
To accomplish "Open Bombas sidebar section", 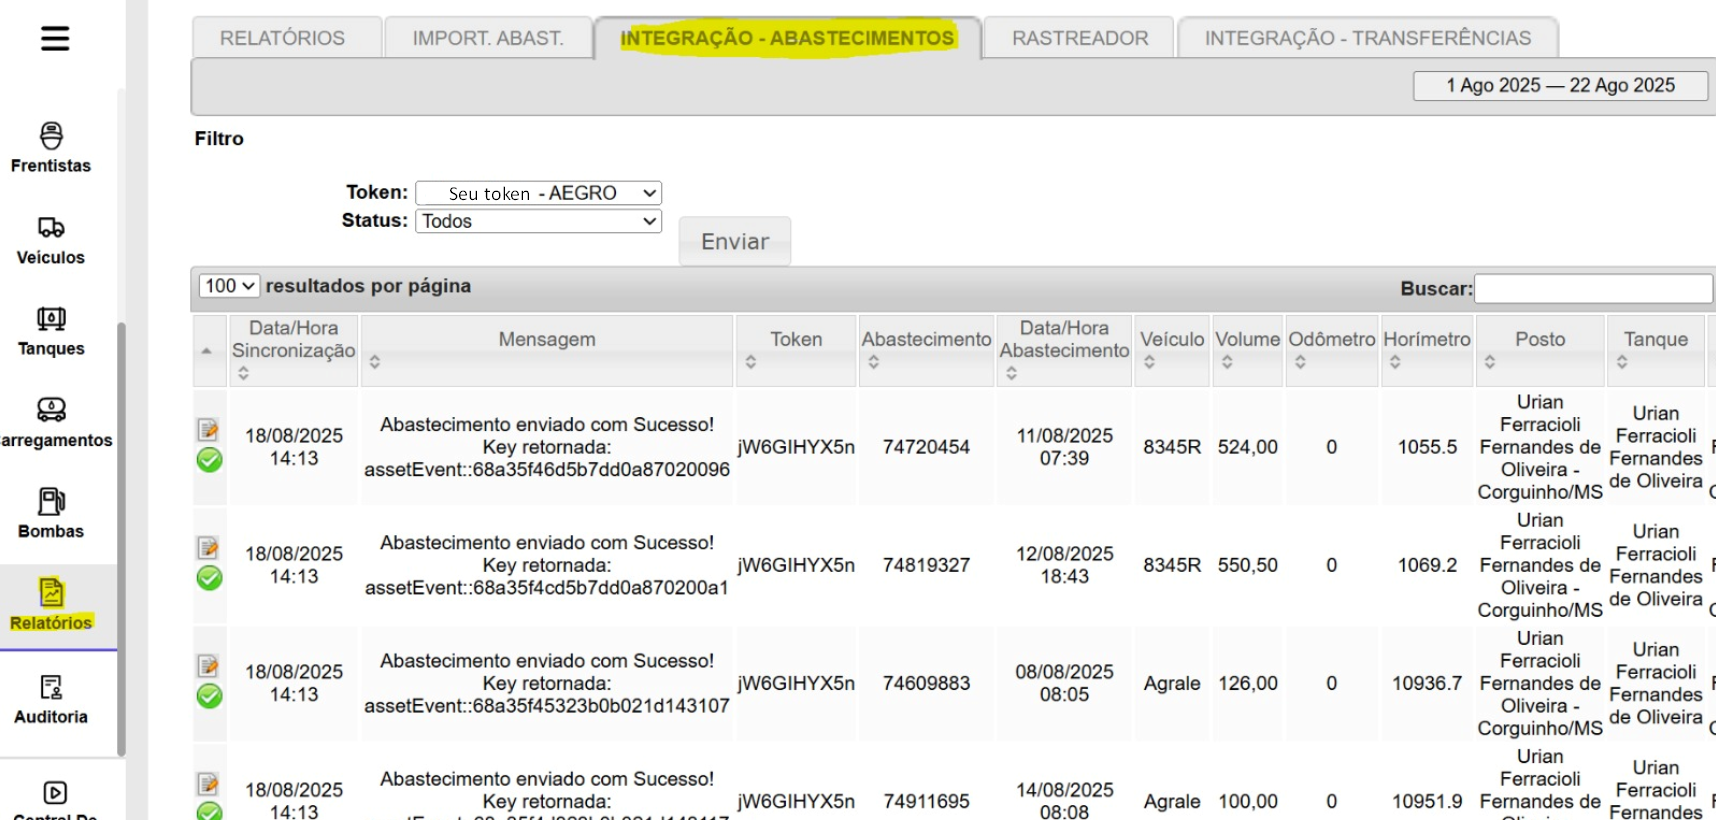I will coord(51,513).
